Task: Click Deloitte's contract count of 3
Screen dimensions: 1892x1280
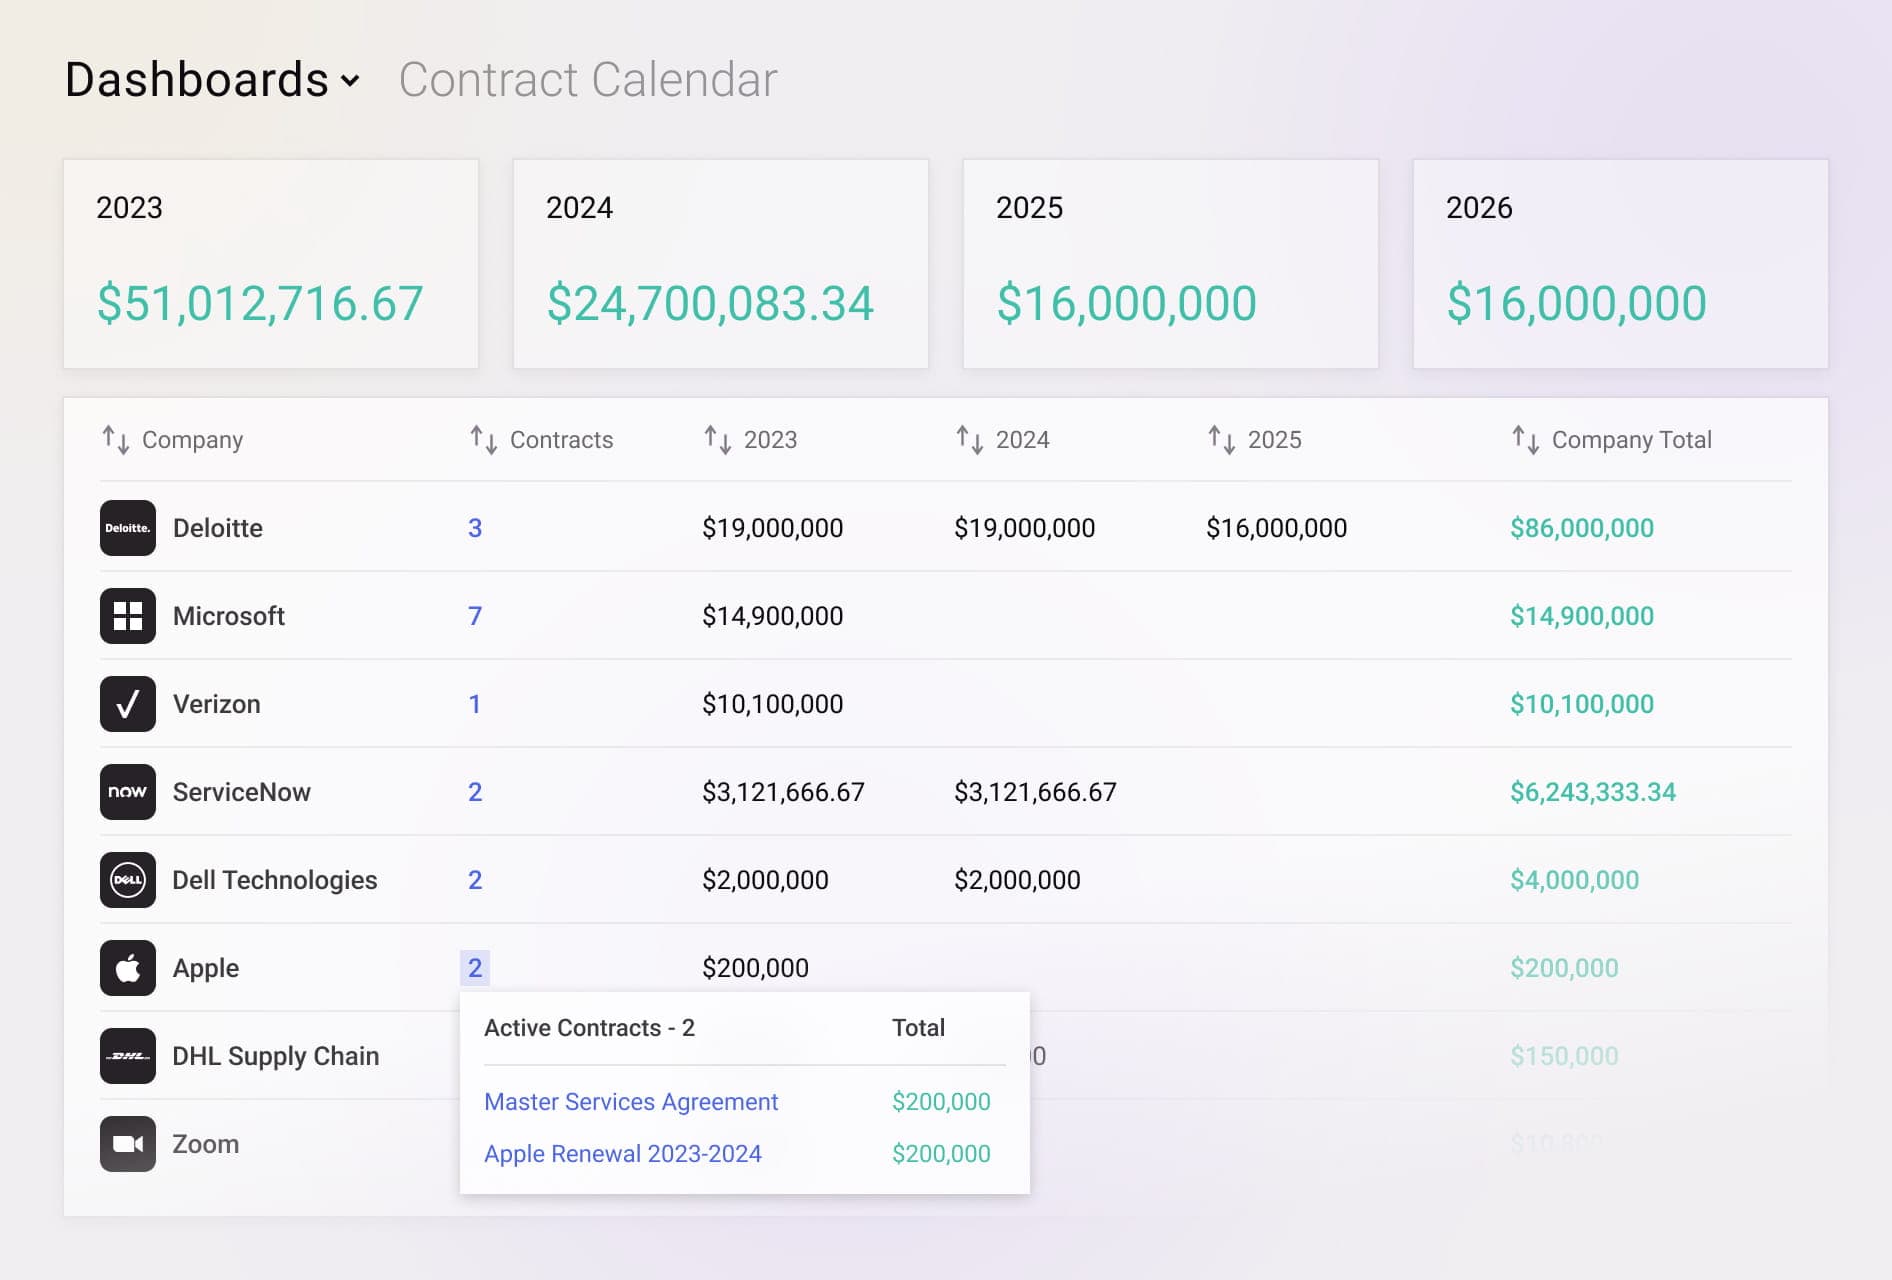Action: tap(475, 528)
